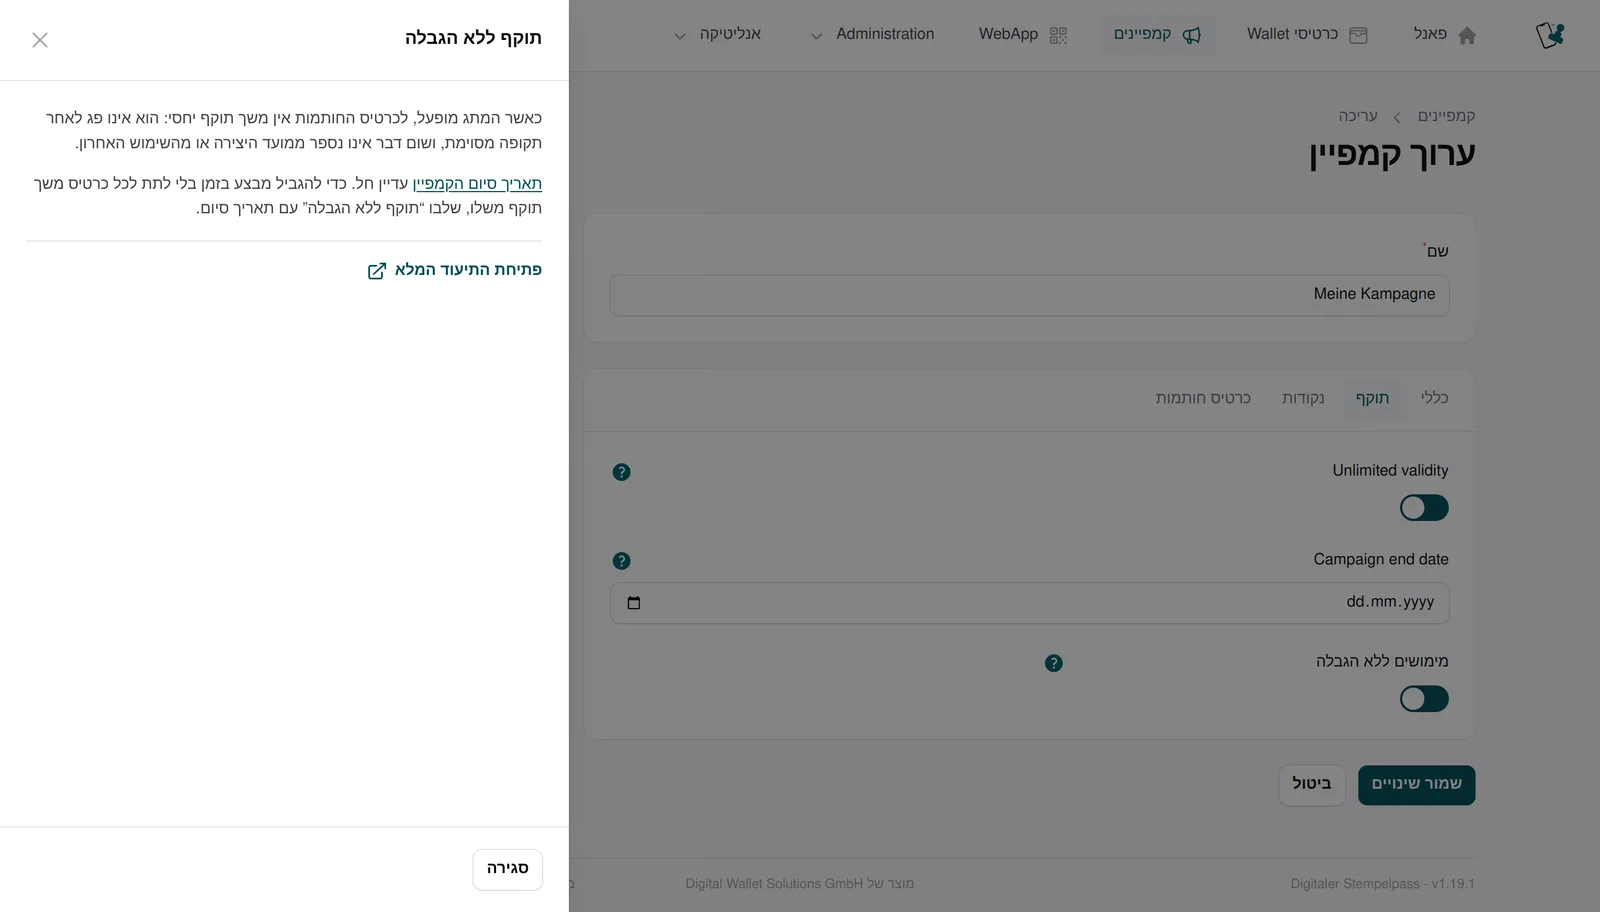Click the wallet card icon in navigation

click(x=1358, y=35)
